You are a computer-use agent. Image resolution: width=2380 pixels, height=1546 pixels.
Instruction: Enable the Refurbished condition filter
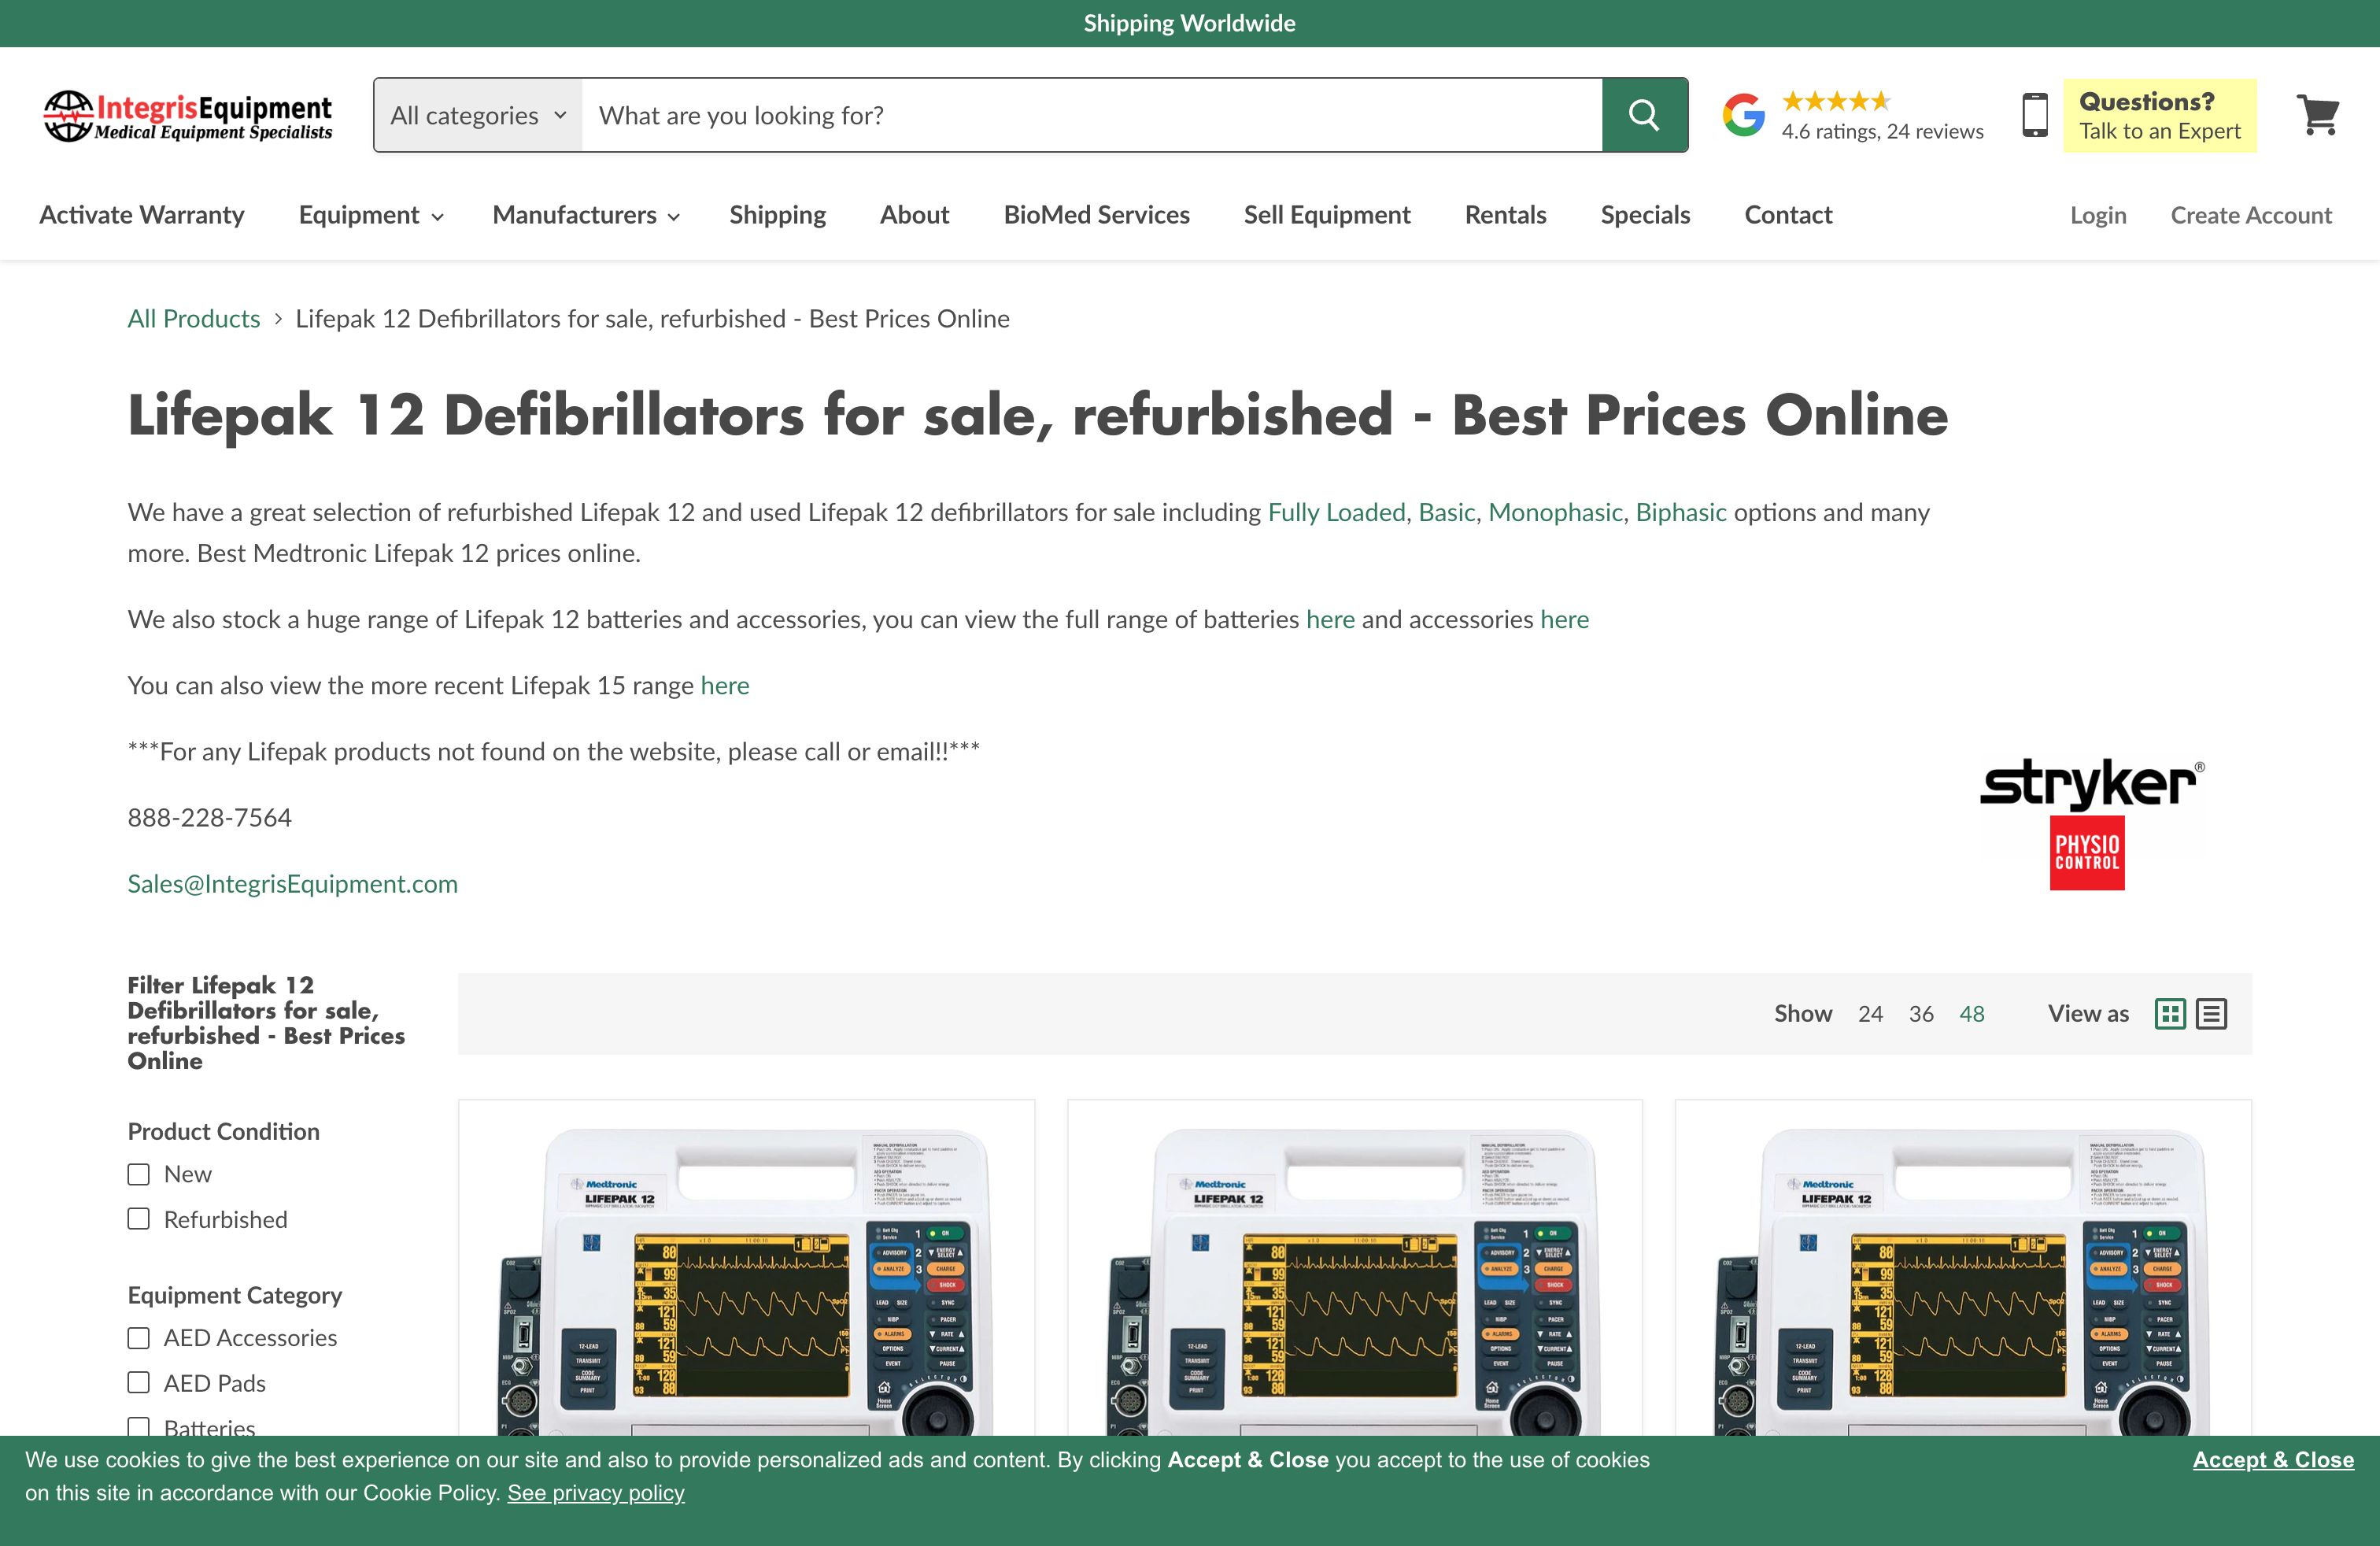139,1219
